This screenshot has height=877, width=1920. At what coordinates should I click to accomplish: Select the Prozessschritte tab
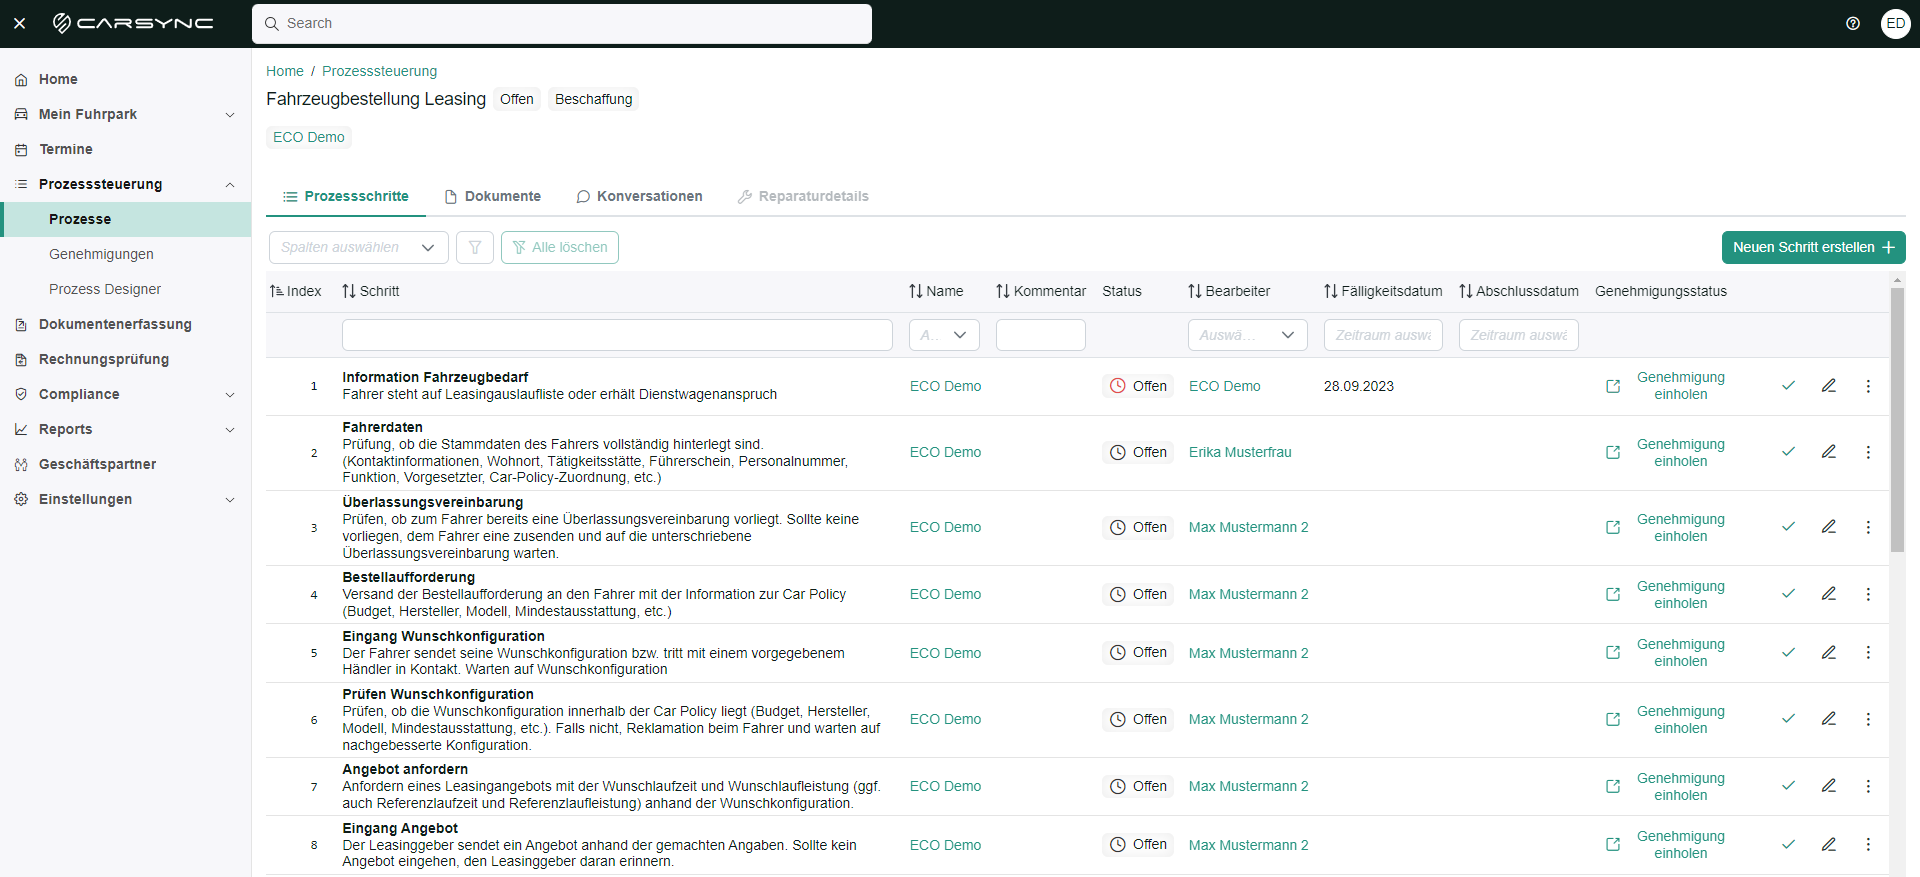point(346,196)
